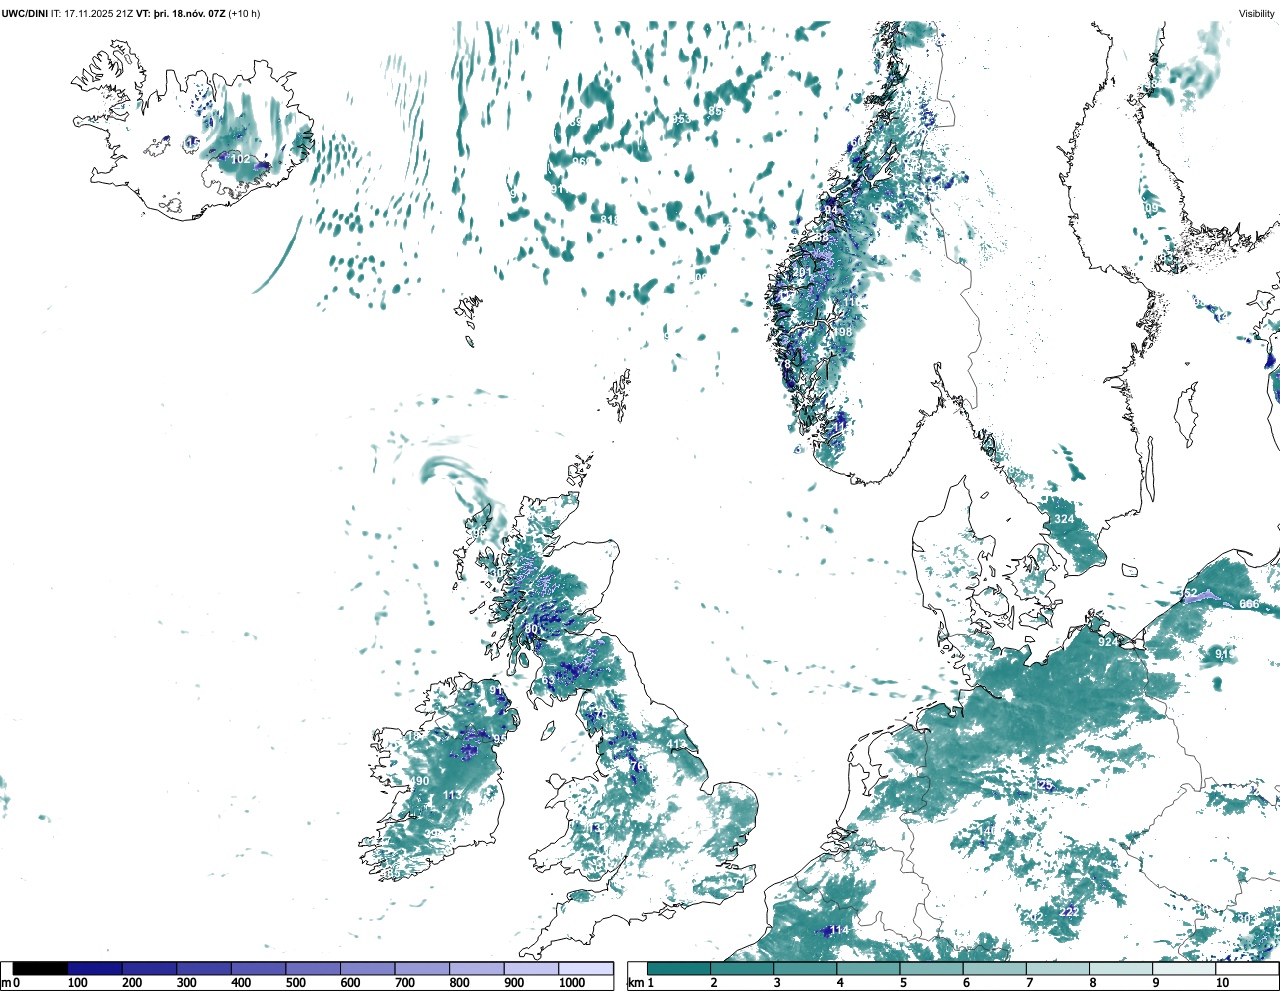Click the '666' value at the right edge
1280x991 pixels.
pyautogui.click(x=1249, y=604)
